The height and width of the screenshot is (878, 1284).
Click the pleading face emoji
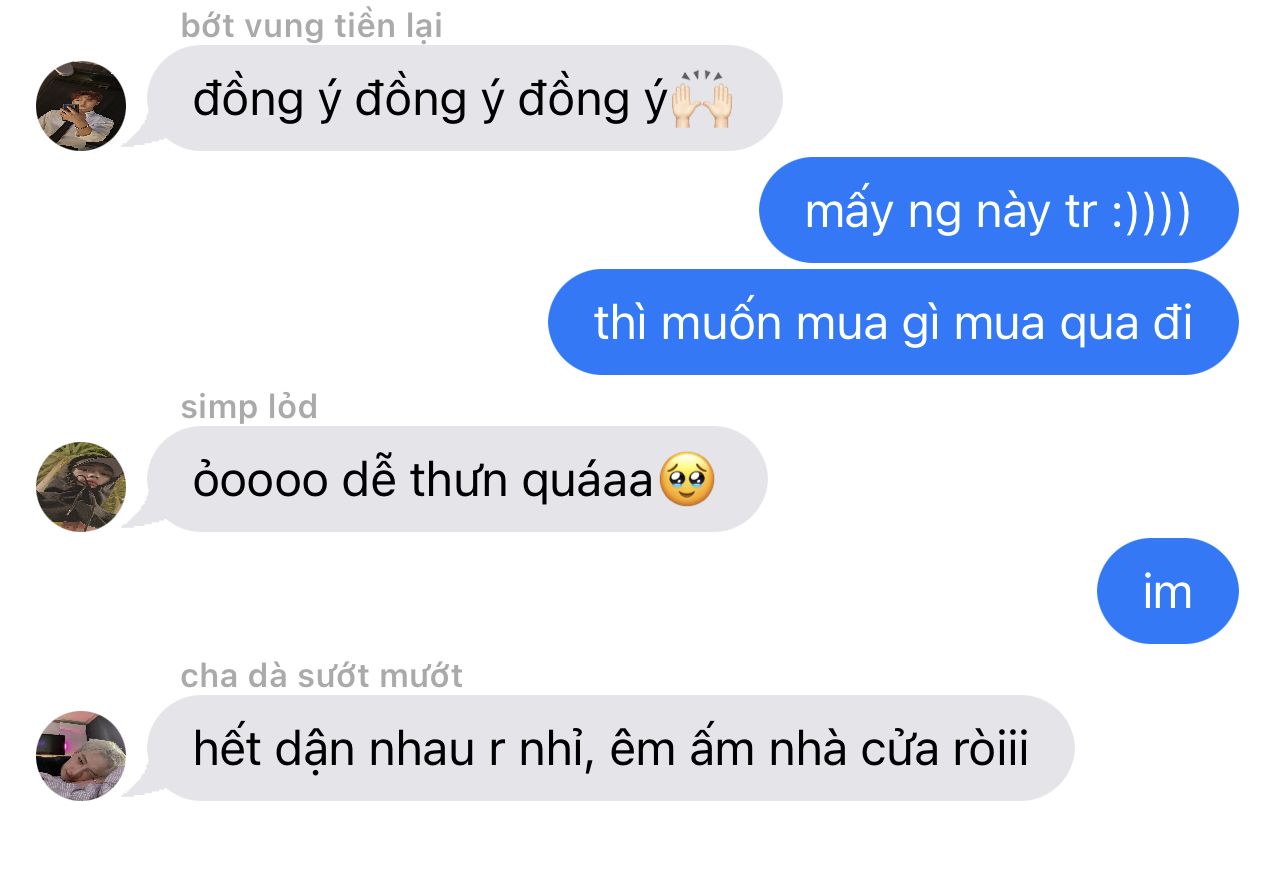[687, 479]
